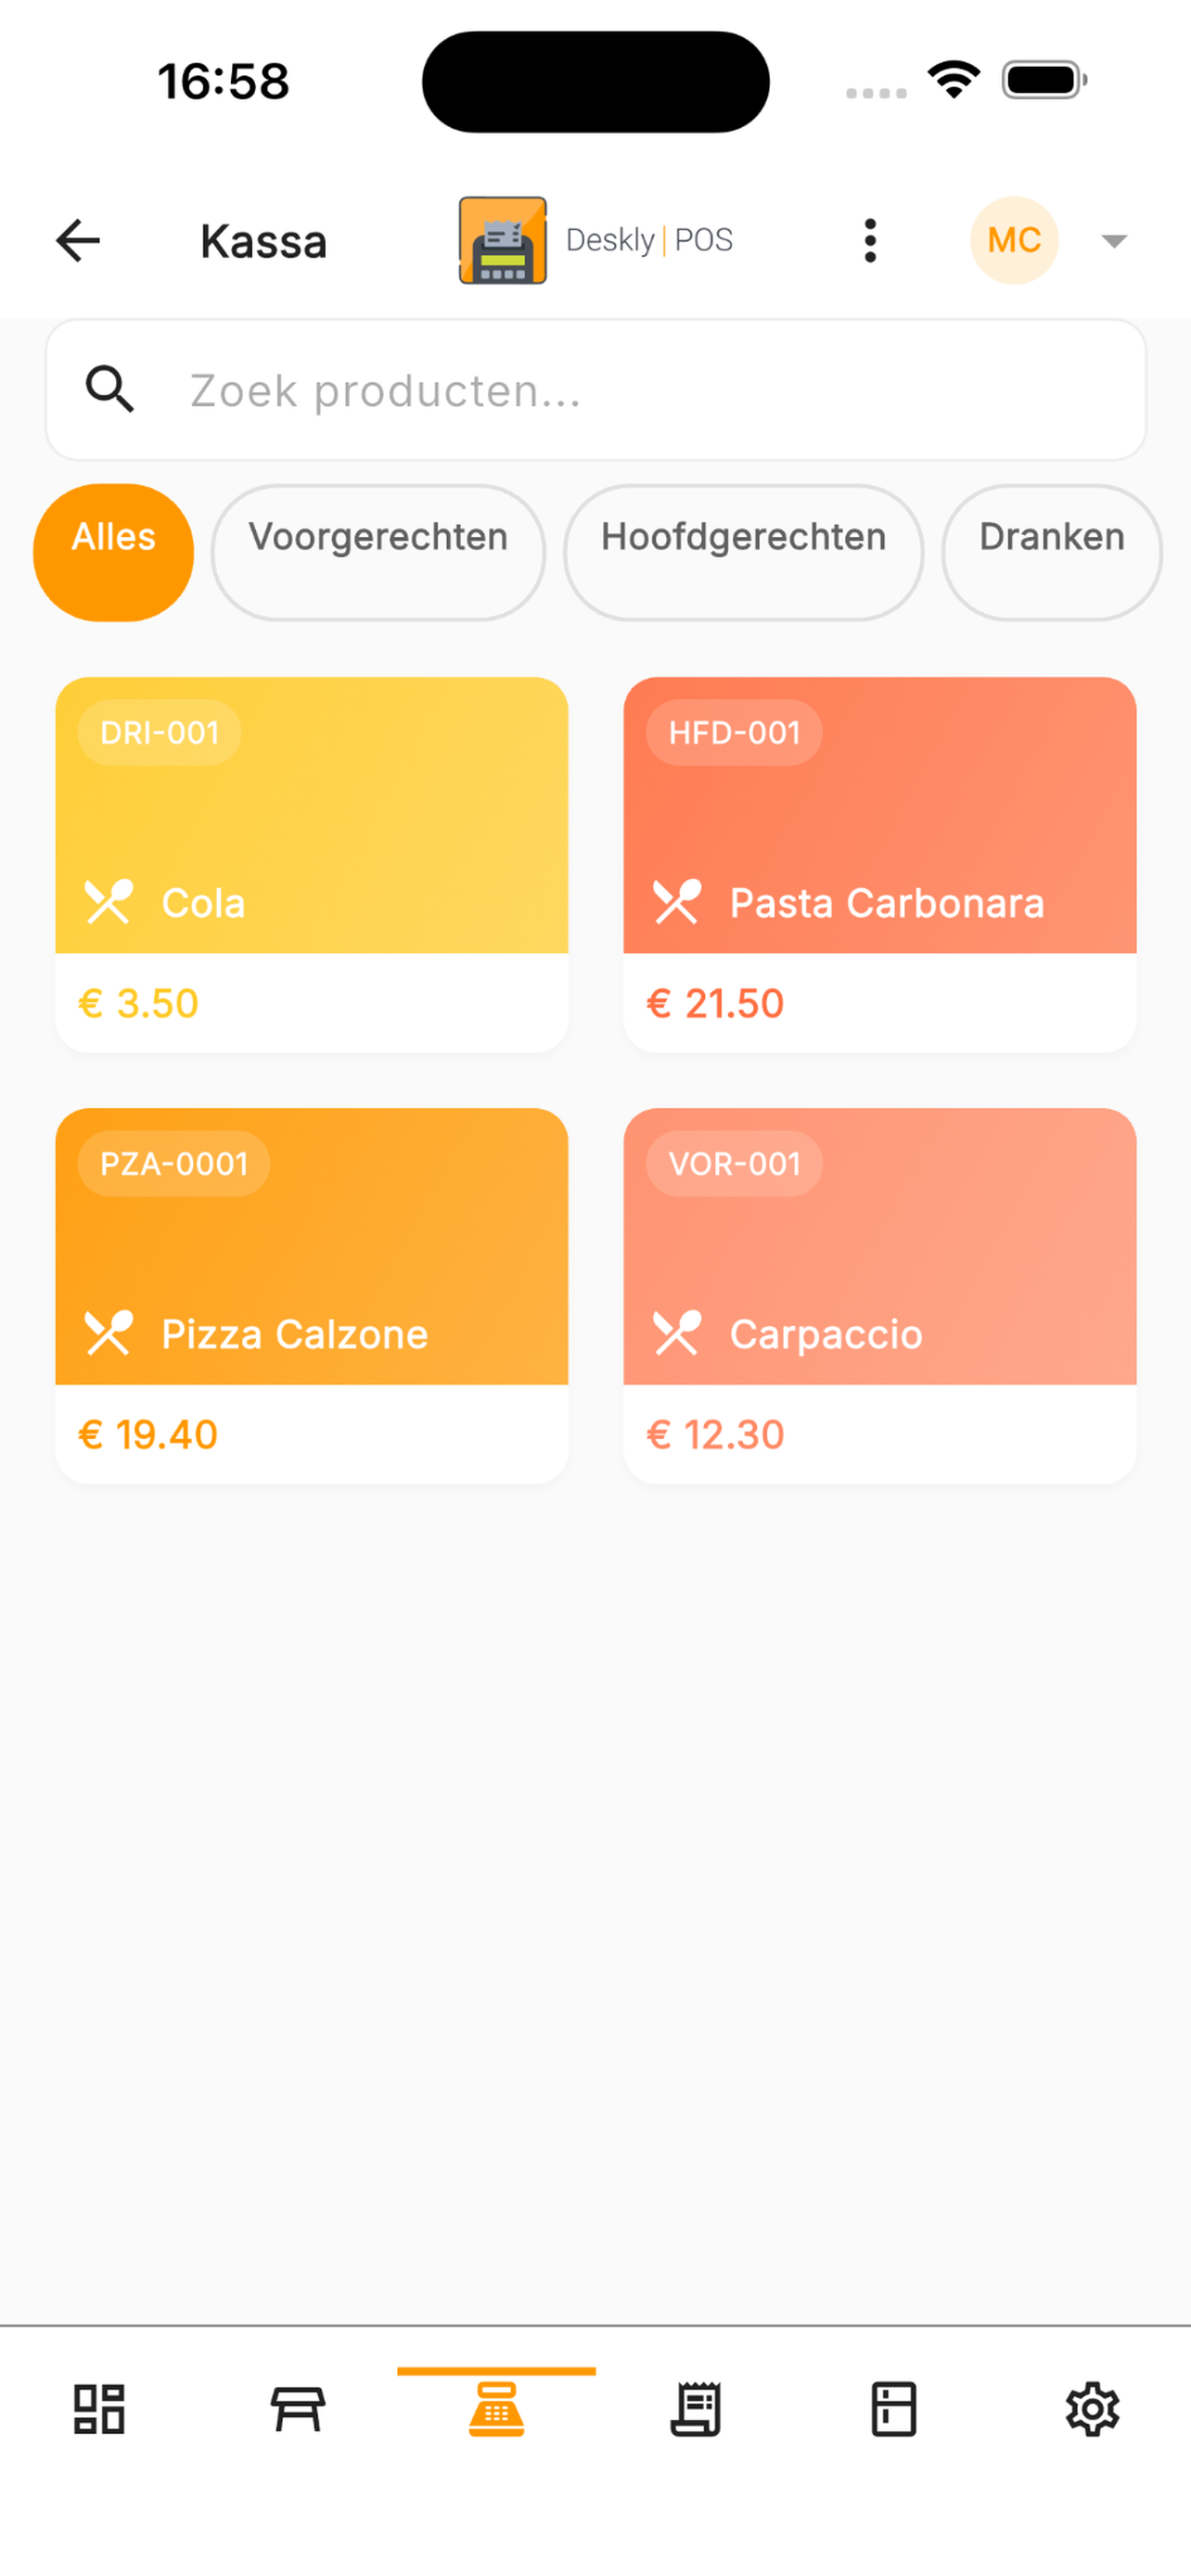This screenshot has width=1191, height=2576.
Task: Click the Deskly POS logo icon
Action: [502, 241]
